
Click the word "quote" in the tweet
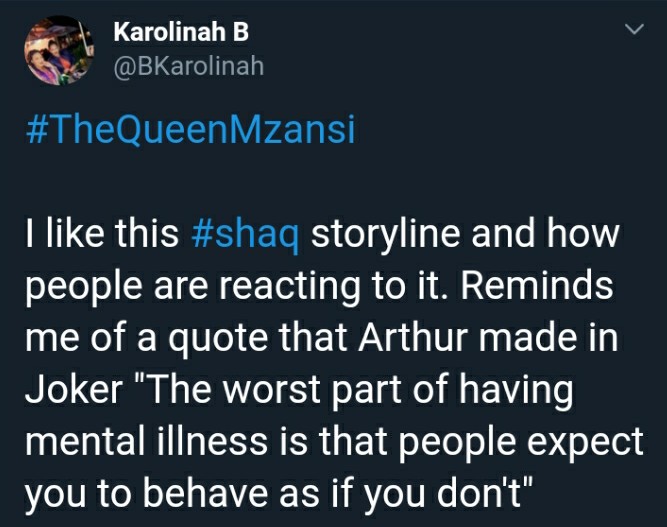tap(217, 339)
